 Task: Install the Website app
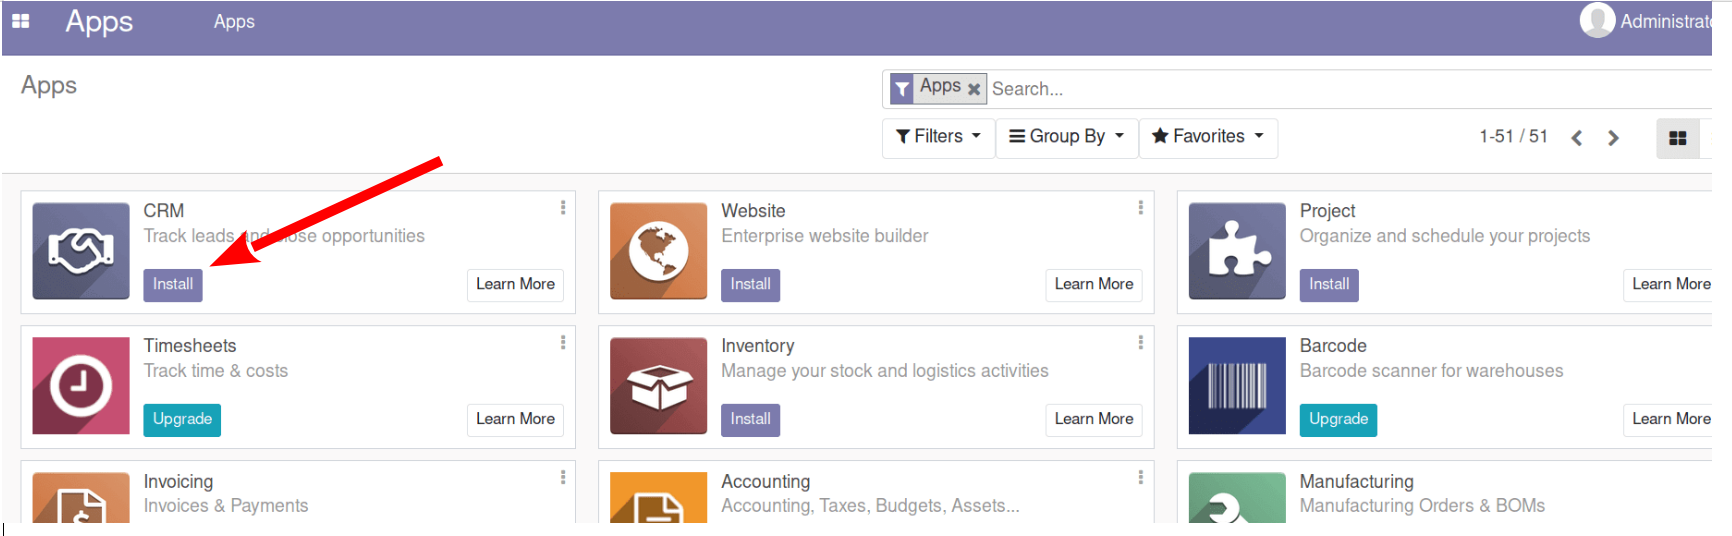(x=750, y=285)
